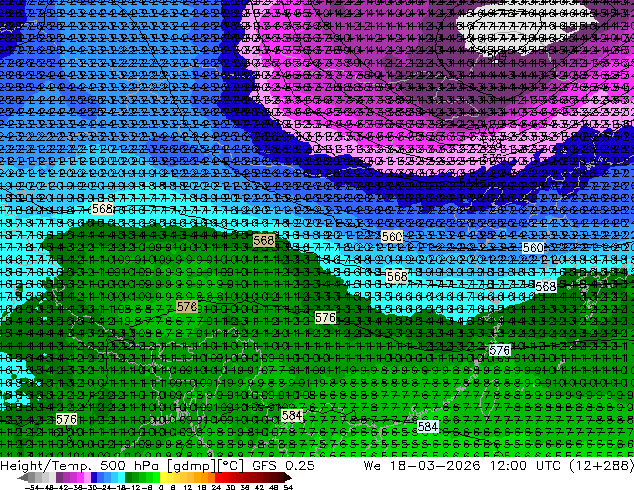634x490 pixels.
Task: Click the '584' contour label with beige background
Action: (x=292, y=415)
